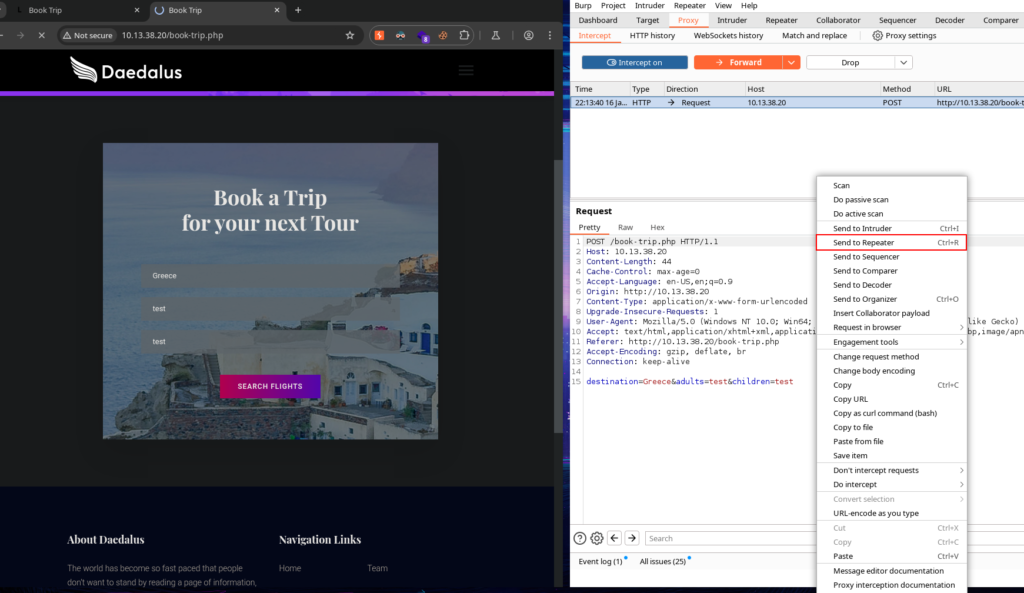Stop page loading with the X button
Viewport: 1024px width, 593px height.
point(42,35)
